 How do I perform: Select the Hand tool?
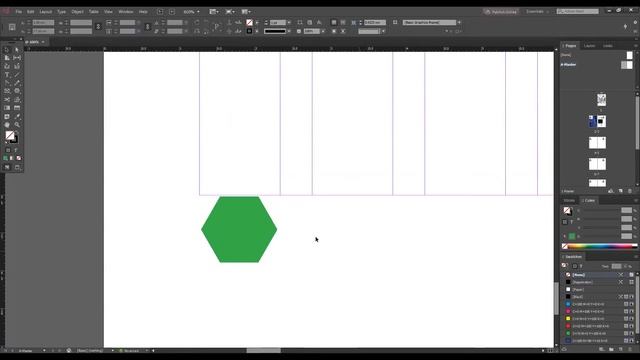(x=7, y=125)
